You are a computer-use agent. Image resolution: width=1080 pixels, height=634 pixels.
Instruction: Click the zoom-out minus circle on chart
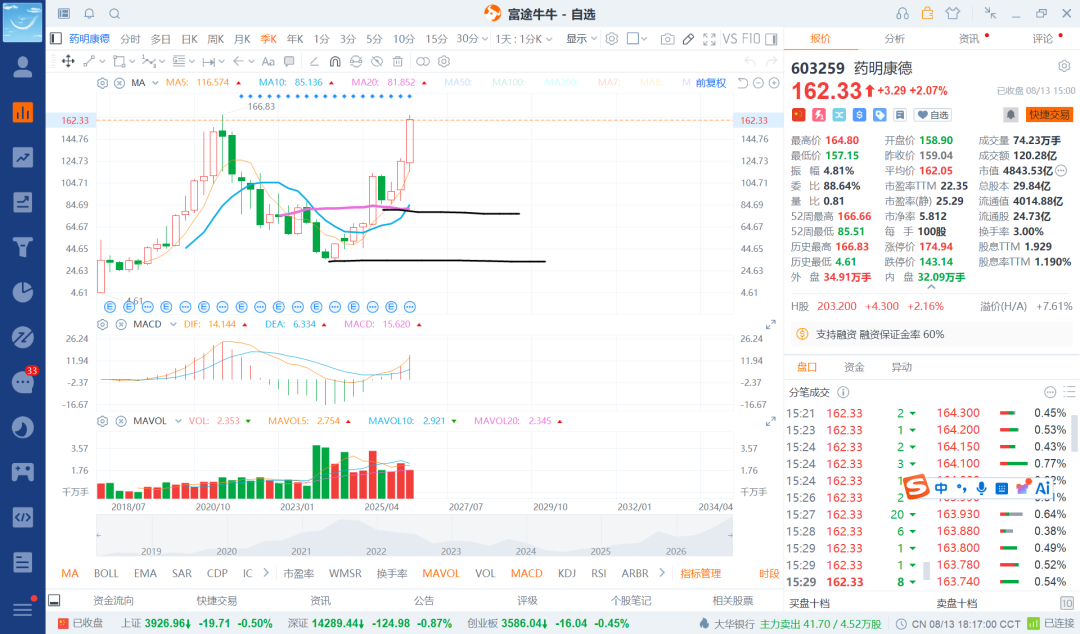pos(758,83)
